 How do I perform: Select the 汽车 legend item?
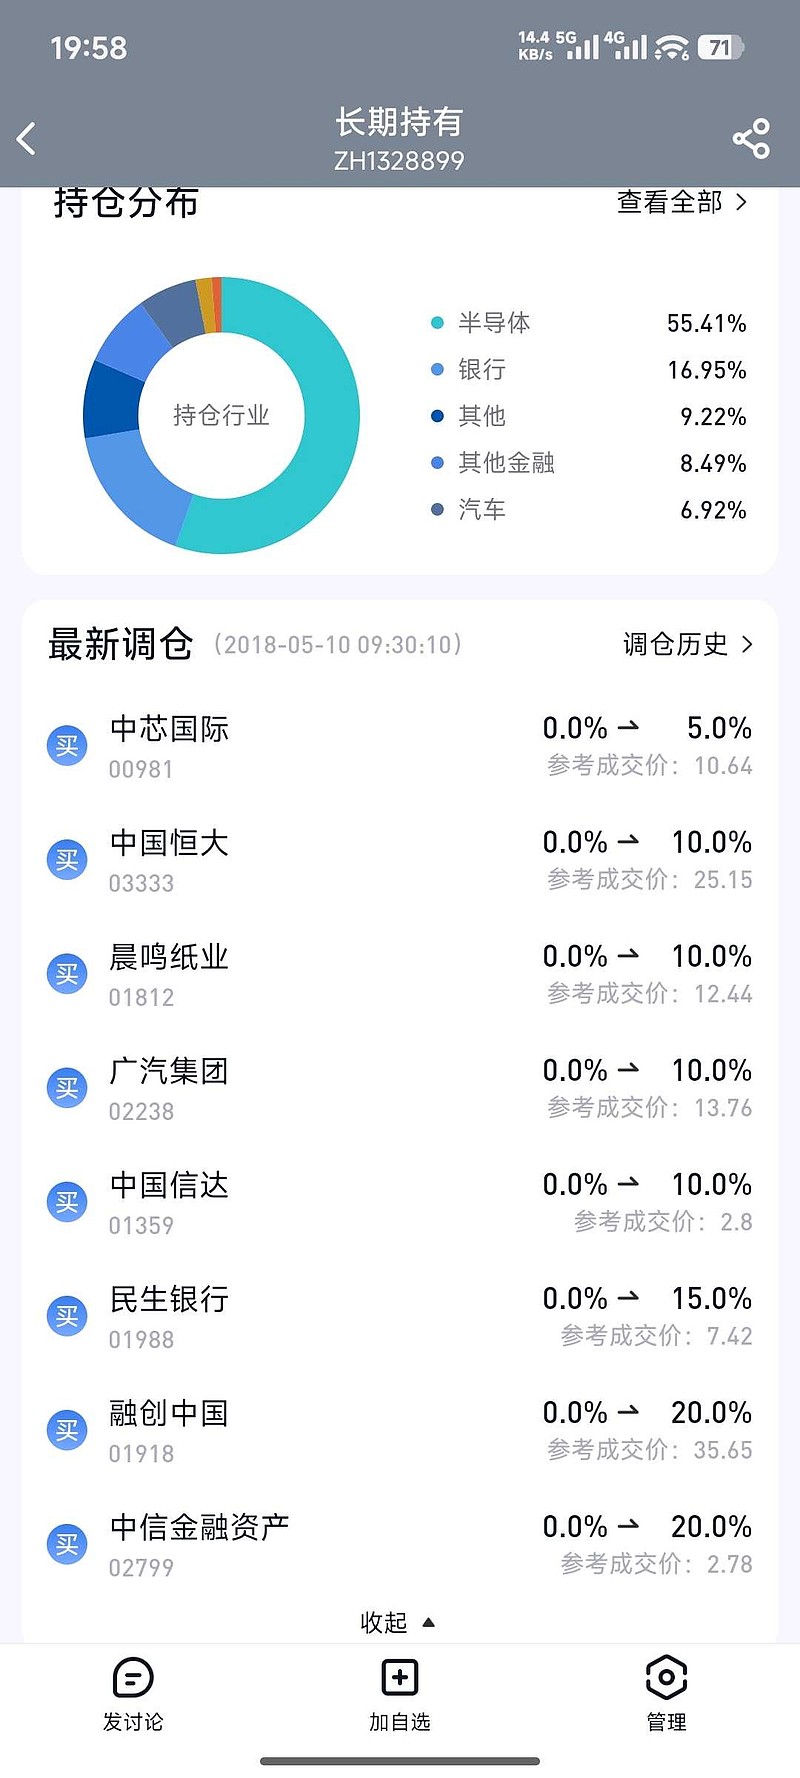coord(482,510)
